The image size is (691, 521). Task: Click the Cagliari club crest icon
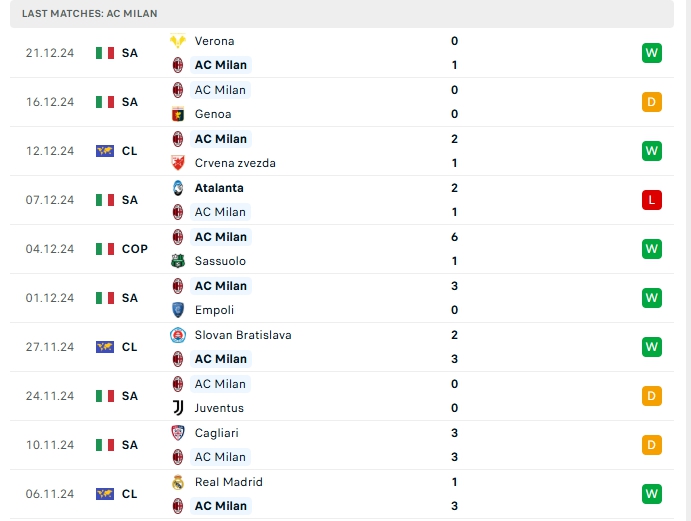click(x=178, y=433)
